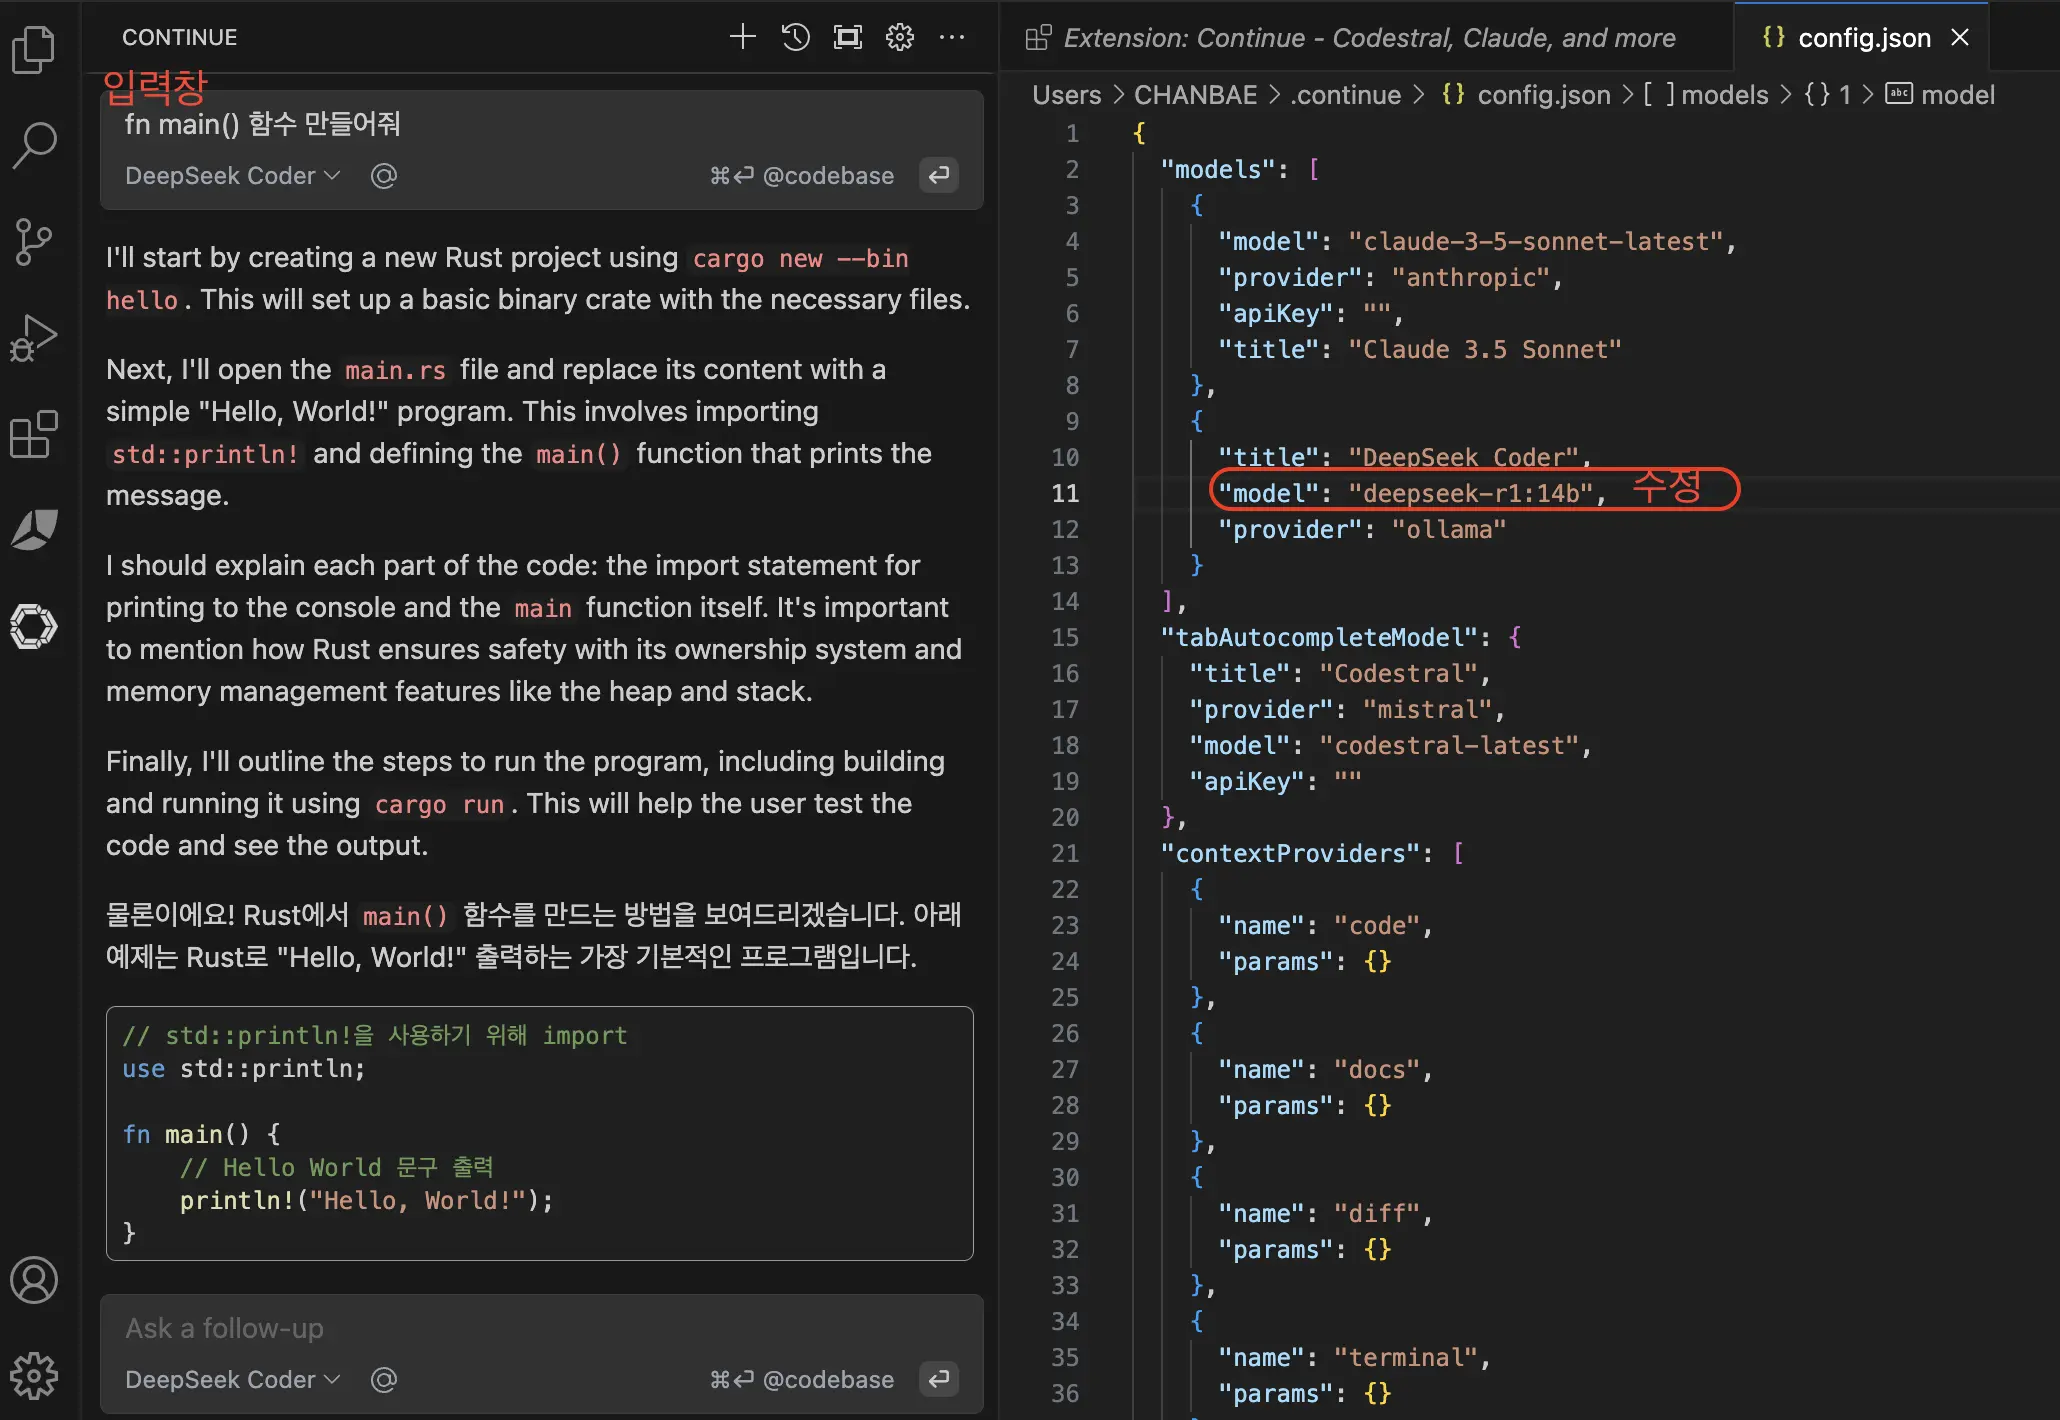Viewport: 2060px width, 1420px height.
Task: Open the Explorer view in activity bar
Action: 34,49
